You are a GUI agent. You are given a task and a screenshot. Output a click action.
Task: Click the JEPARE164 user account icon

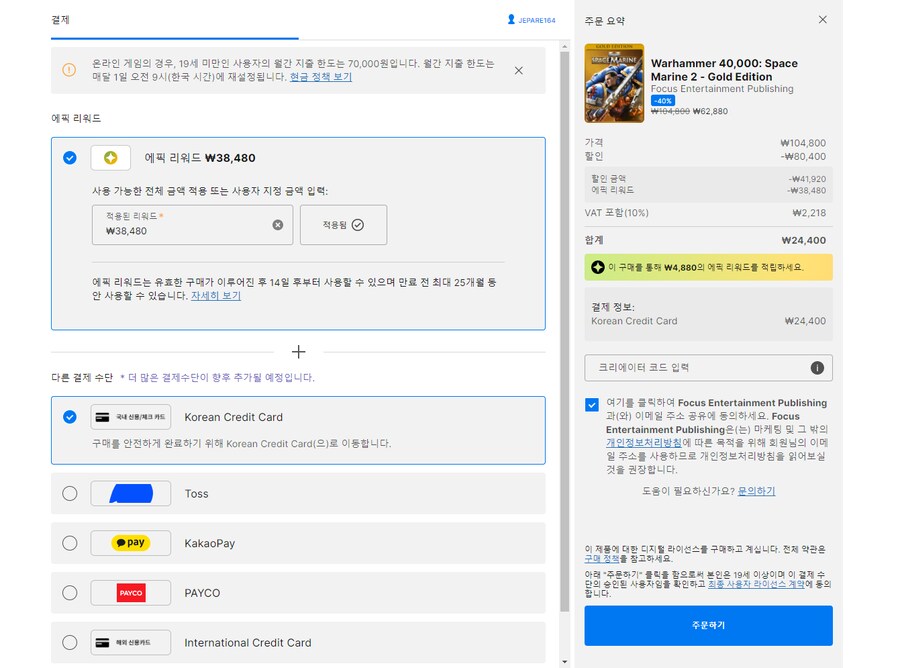pyautogui.click(x=511, y=20)
